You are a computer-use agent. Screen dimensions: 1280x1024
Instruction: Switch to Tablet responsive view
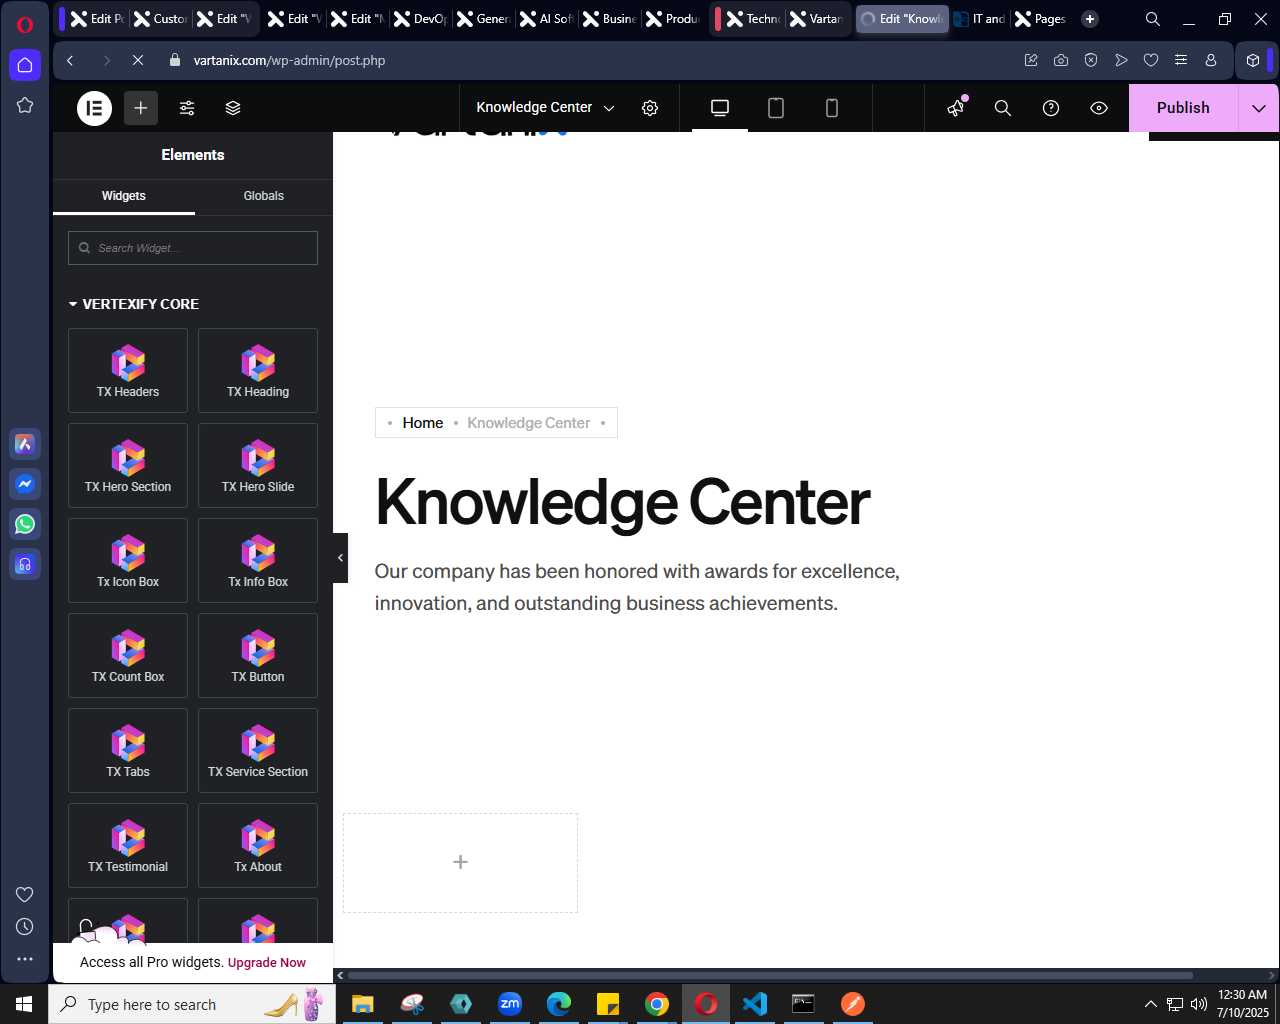pos(776,108)
